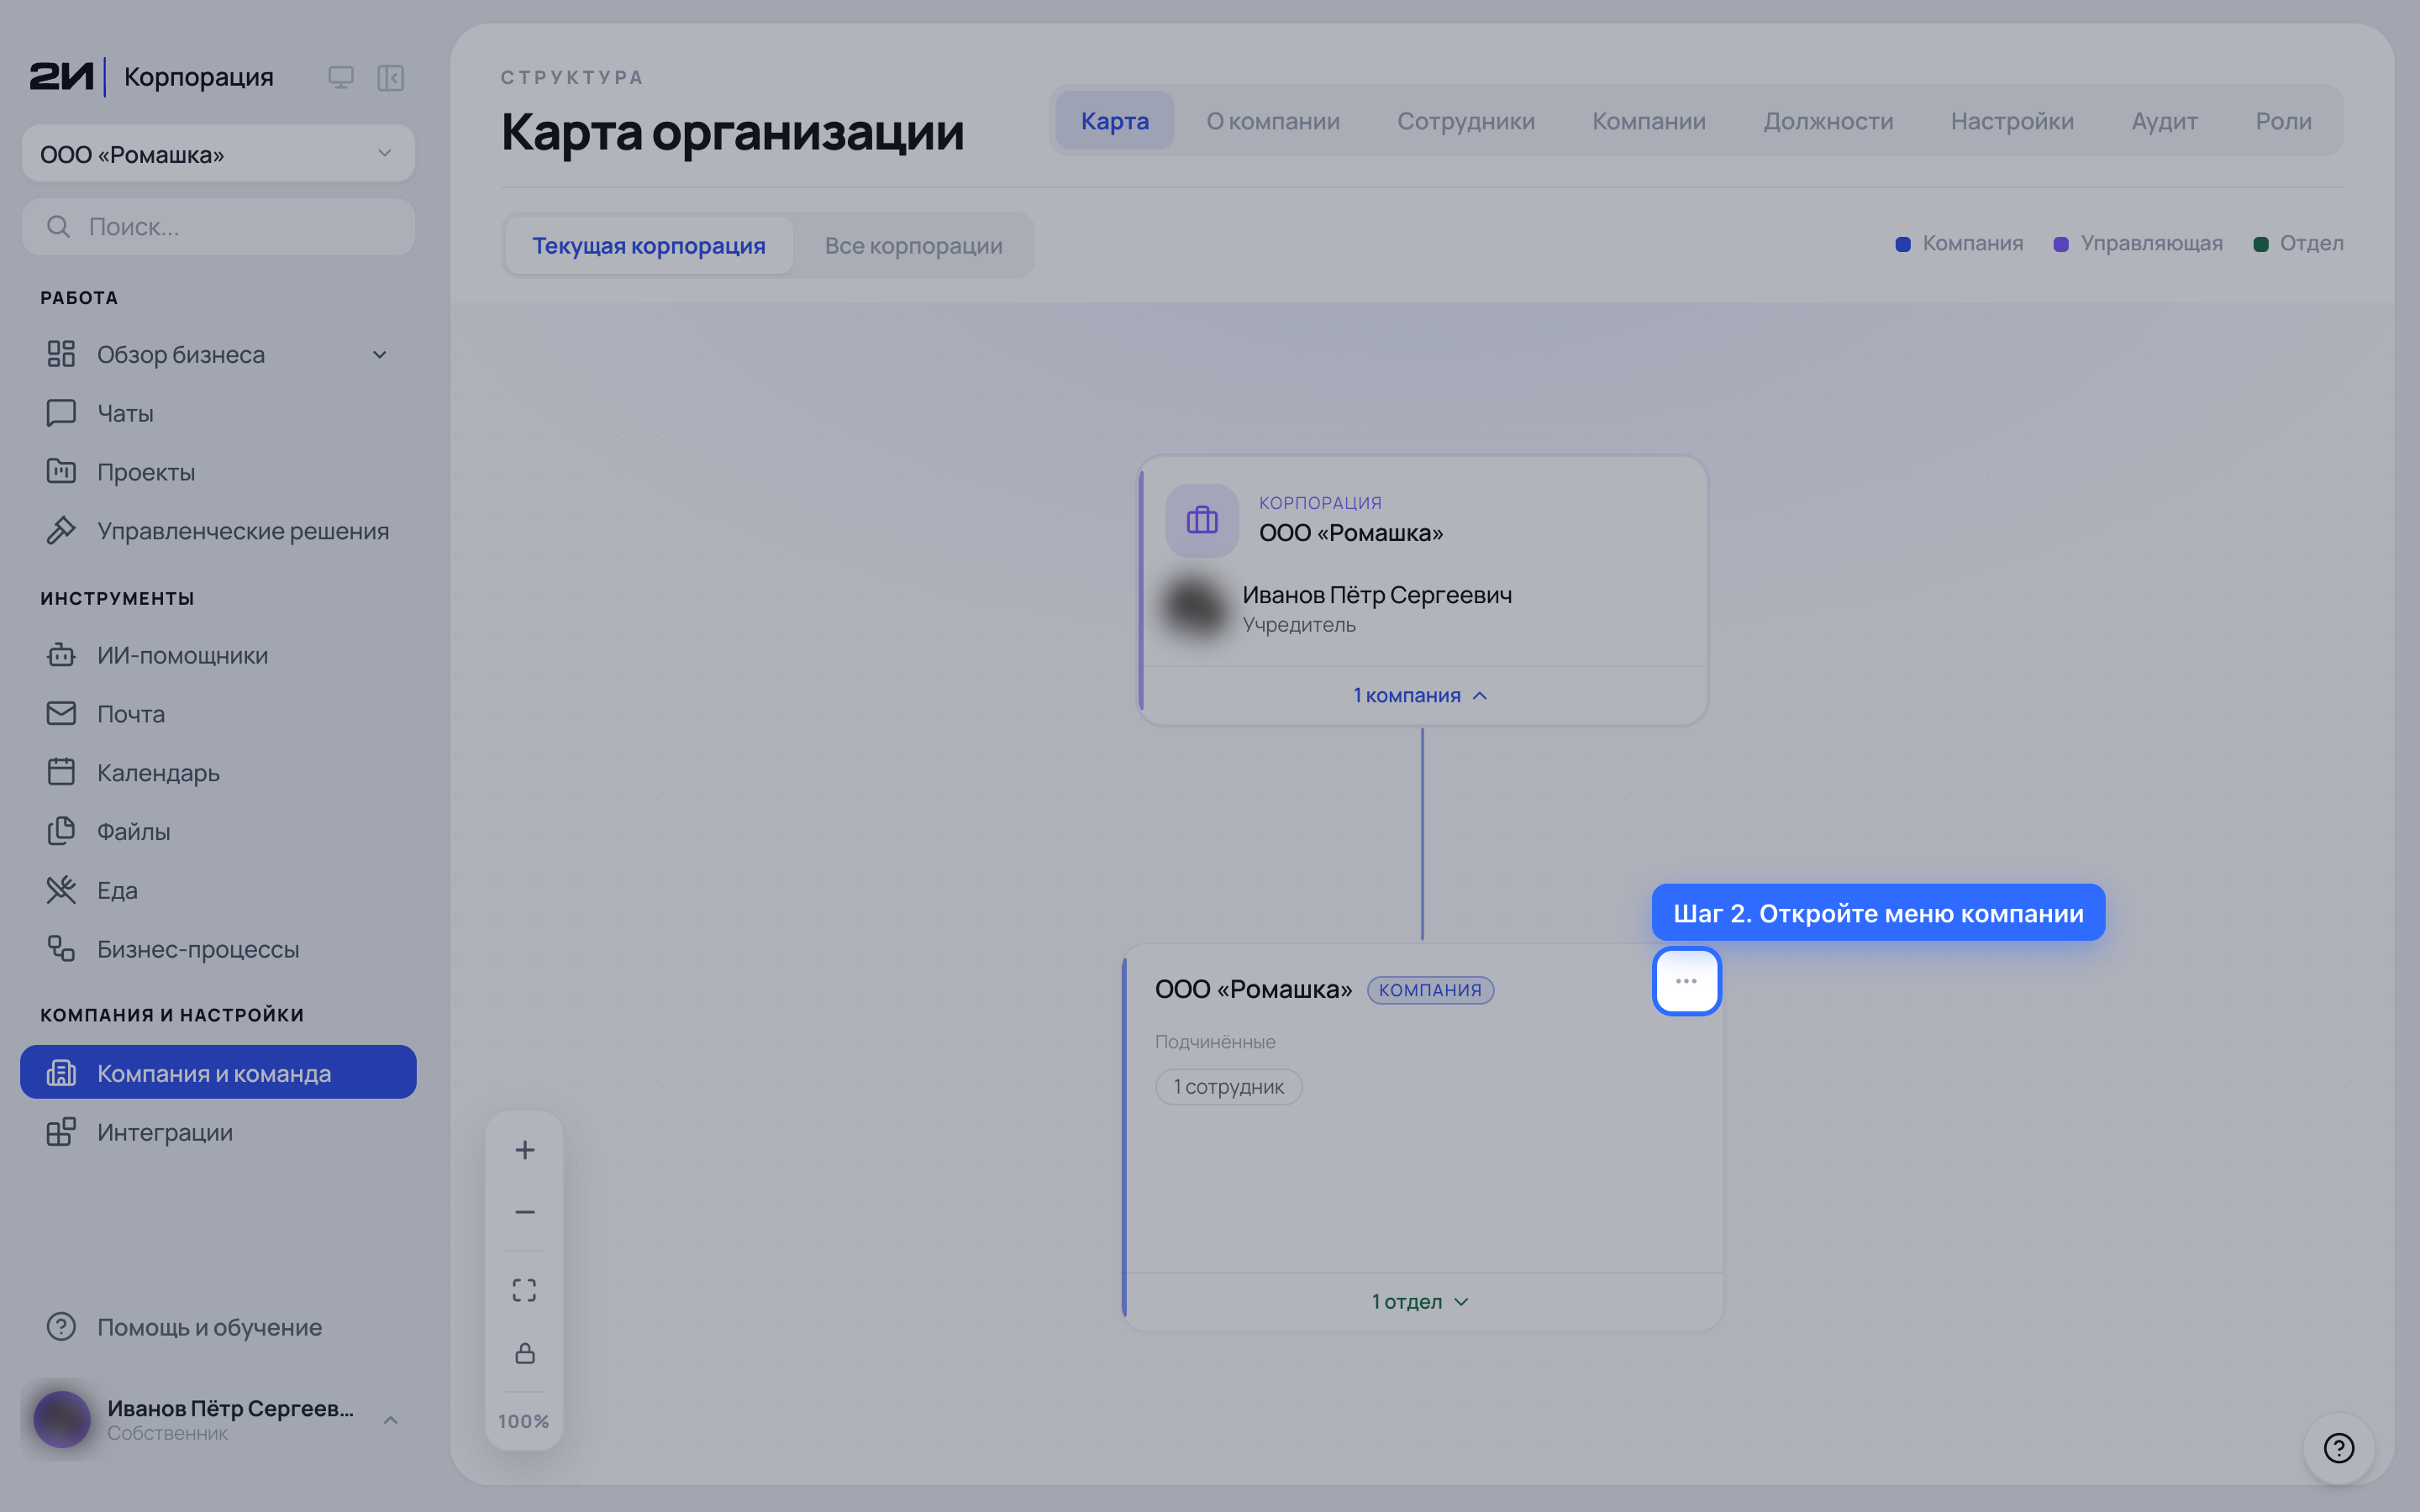Viewport: 2420px width, 1512px height.
Task: Click the КОМПАНИЯ badge on company card
Action: coord(1430,990)
